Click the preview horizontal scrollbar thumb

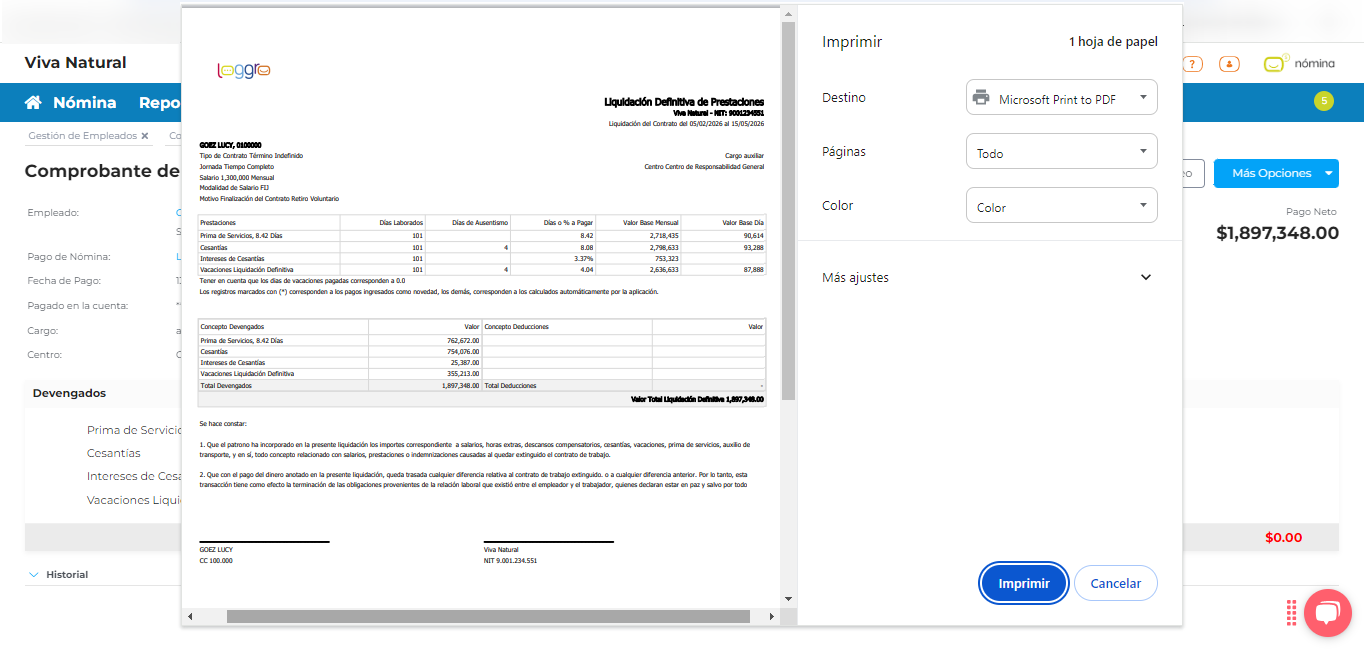tap(488, 616)
